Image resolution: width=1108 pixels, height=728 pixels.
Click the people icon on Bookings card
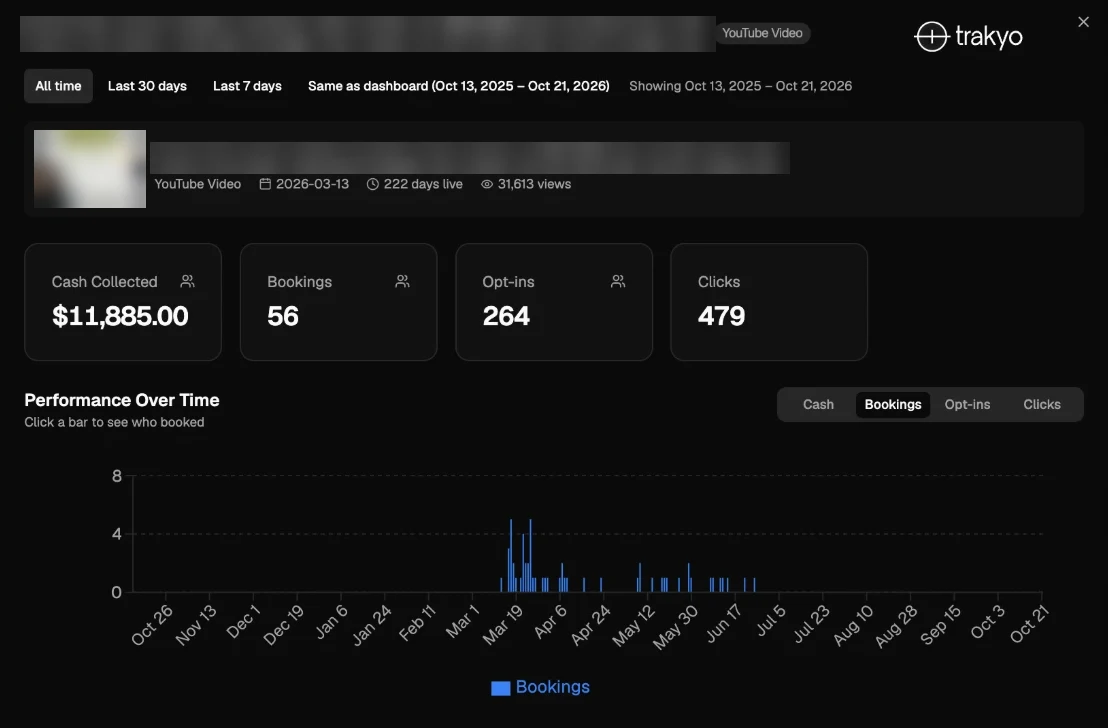coord(402,281)
